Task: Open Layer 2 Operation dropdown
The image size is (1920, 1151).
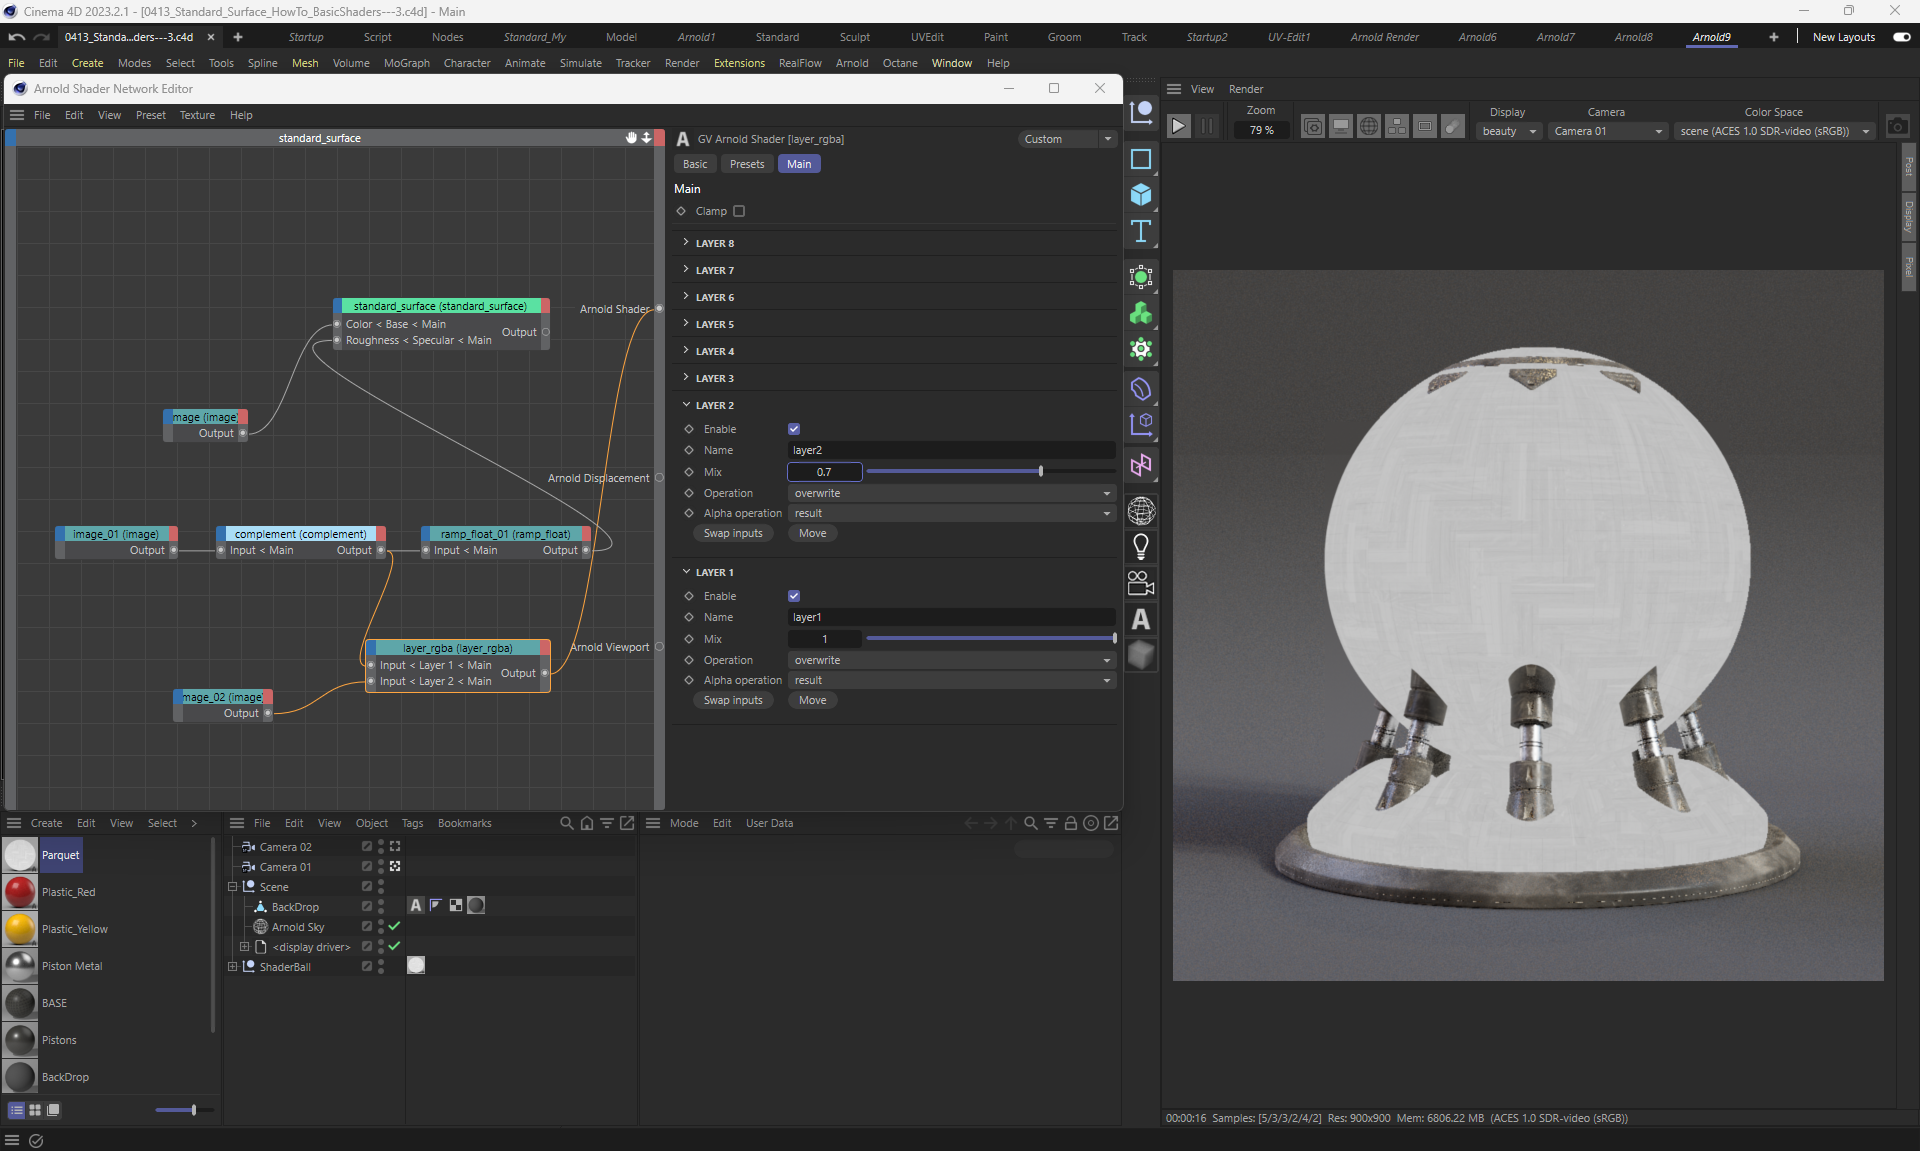Action: coord(951,493)
